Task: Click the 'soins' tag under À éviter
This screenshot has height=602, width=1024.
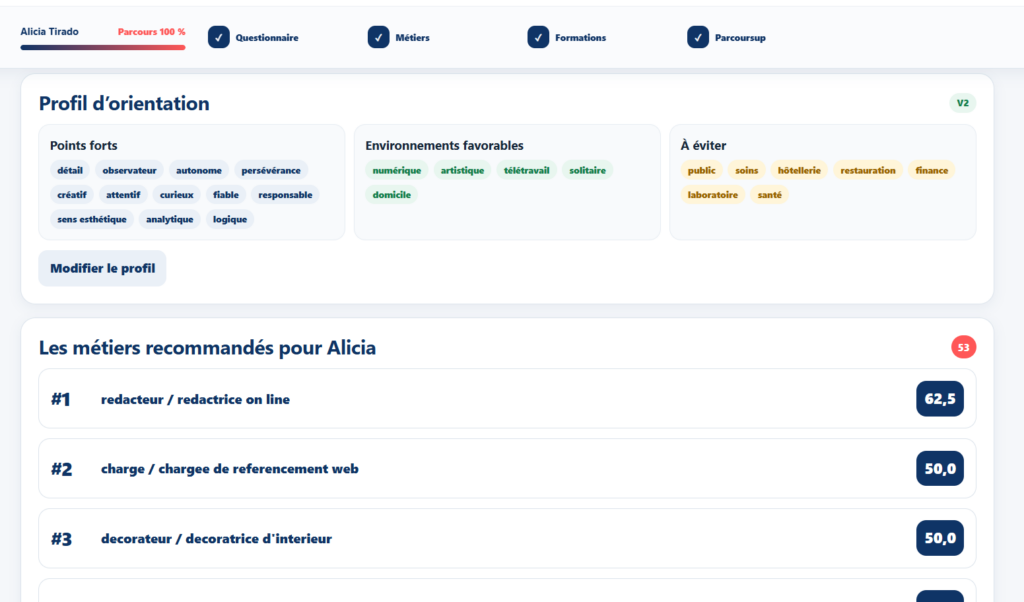Action: tap(746, 170)
